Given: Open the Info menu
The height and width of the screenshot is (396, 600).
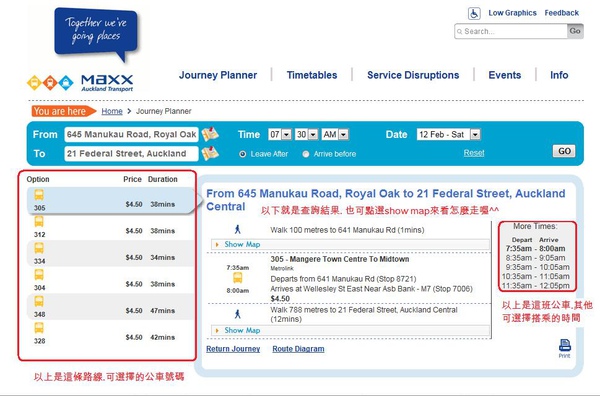Looking at the screenshot, I should coord(559,75).
